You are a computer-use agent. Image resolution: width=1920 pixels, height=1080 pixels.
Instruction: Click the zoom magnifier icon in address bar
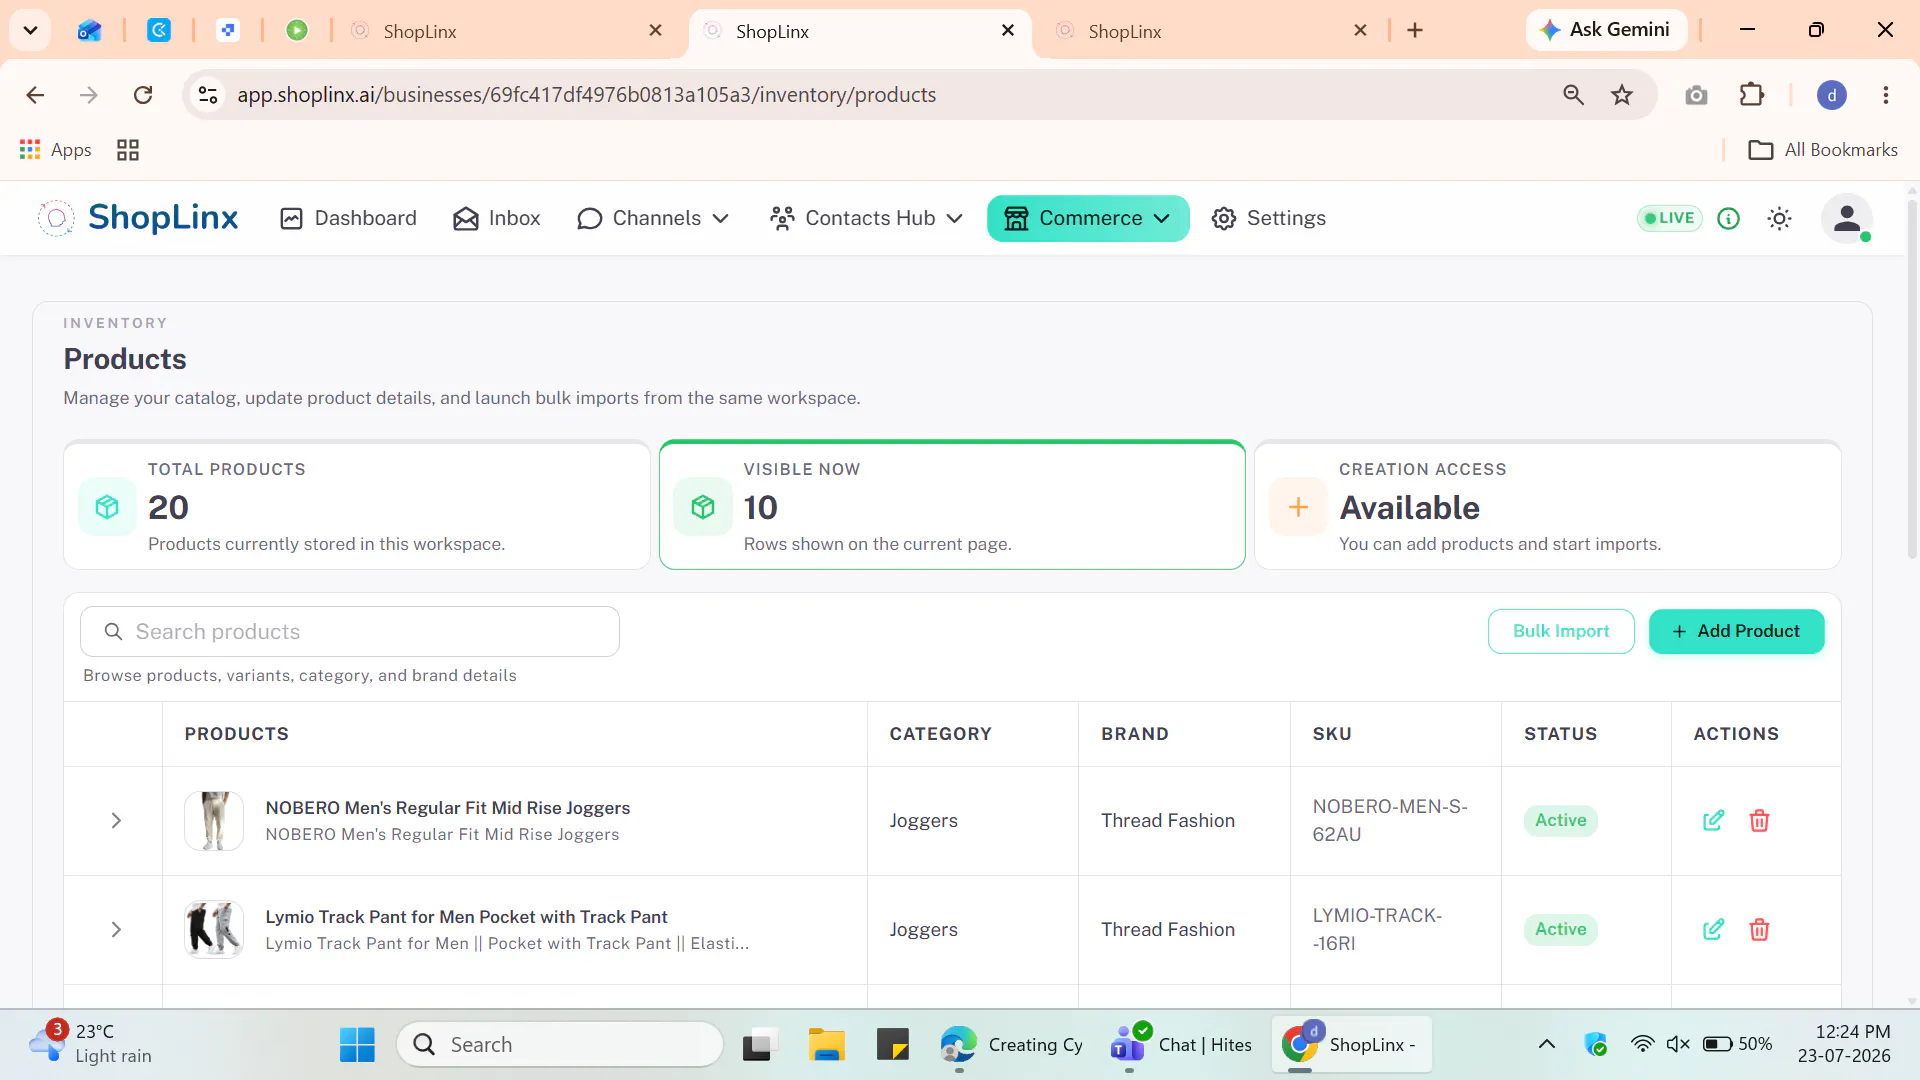coord(1573,95)
